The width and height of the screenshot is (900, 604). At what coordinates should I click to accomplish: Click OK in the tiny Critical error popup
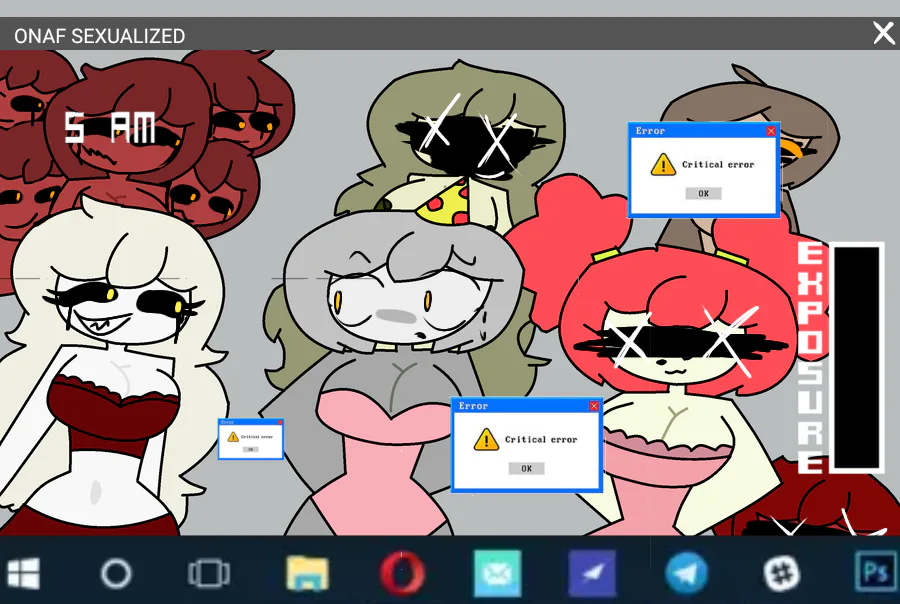pos(250,450)
